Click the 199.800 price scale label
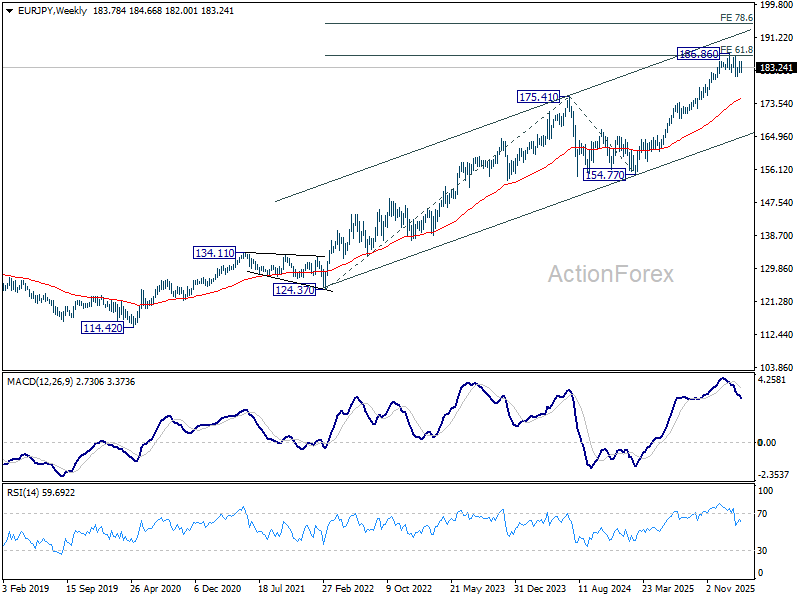Image resolution: width=800 pixels, height=600 pixels. pyautogui.click(x=776, y=5)
